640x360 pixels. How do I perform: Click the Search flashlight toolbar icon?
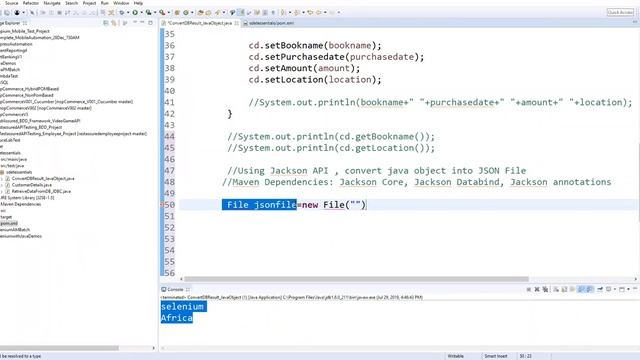click(218, 12)
